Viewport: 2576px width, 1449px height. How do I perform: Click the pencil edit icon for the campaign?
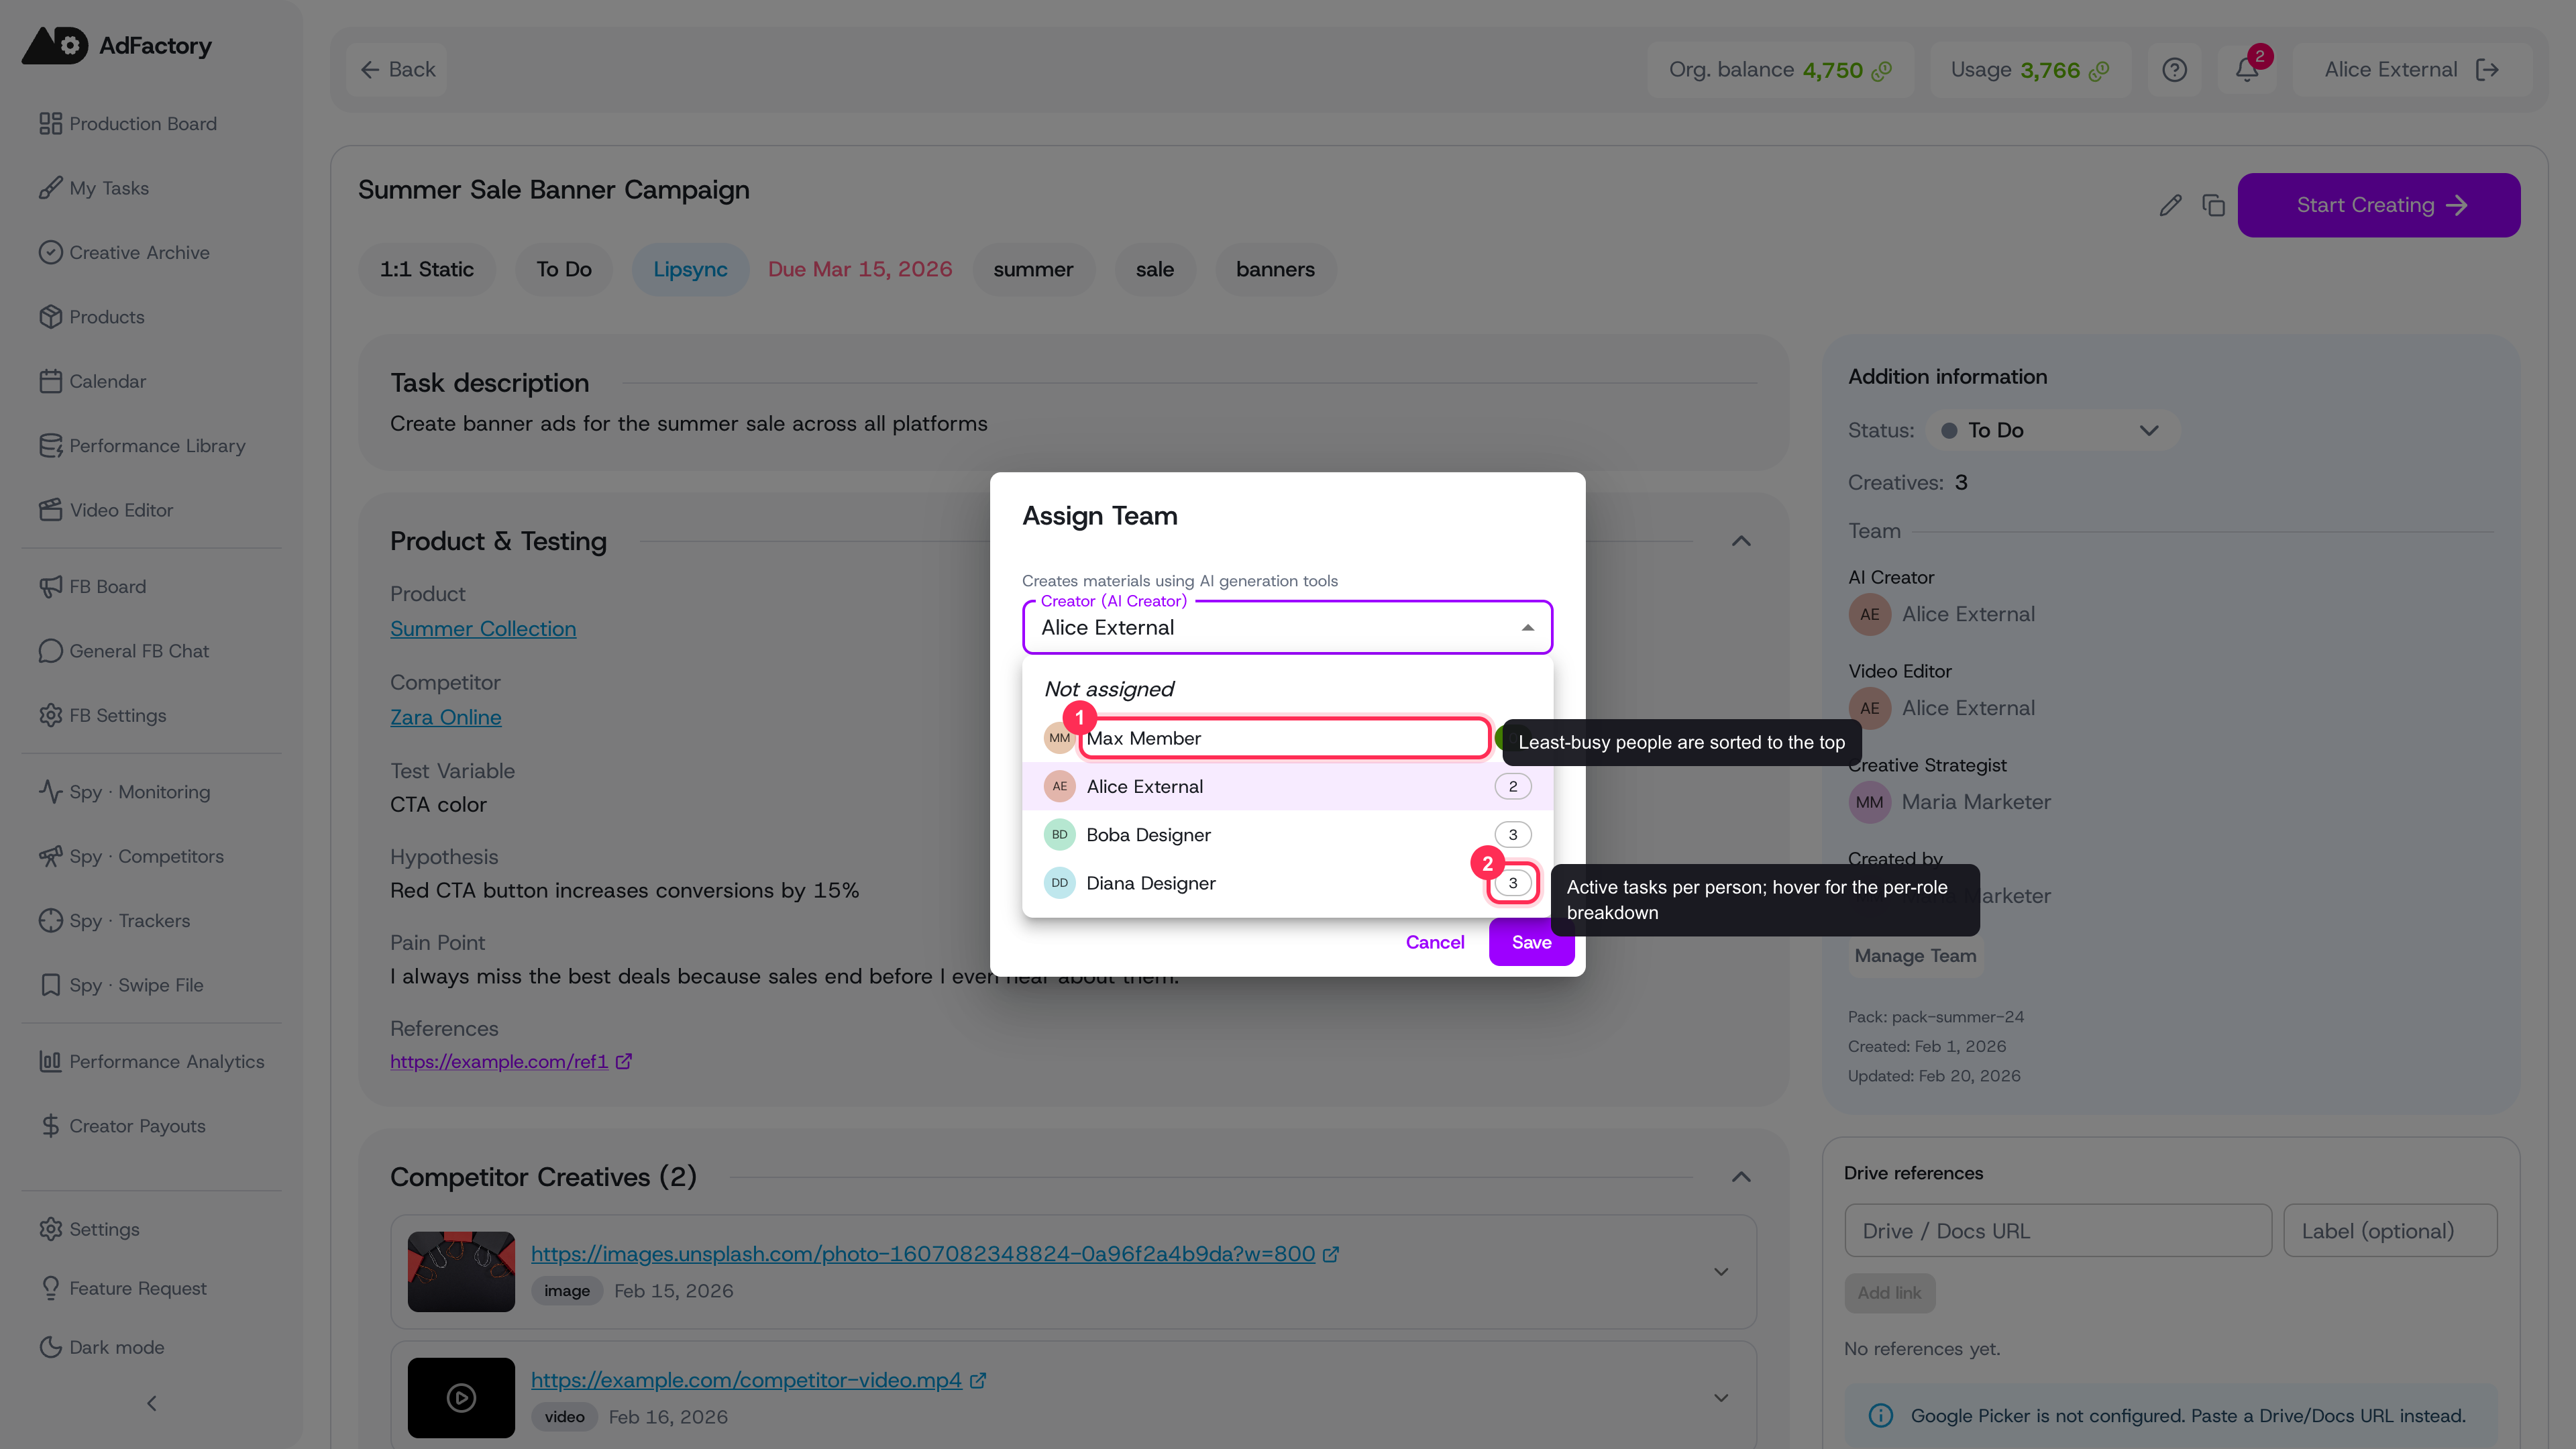click(x=2170, y=205)
